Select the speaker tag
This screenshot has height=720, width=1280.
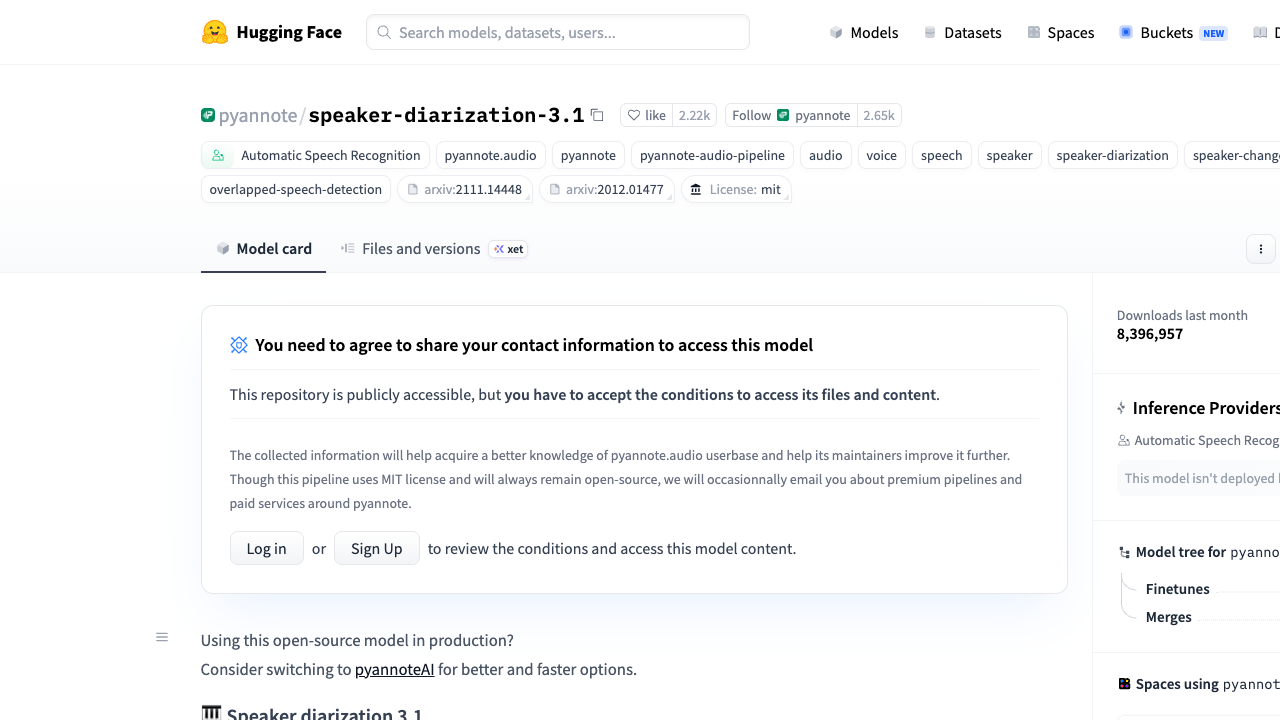[x=1010, y=155]
